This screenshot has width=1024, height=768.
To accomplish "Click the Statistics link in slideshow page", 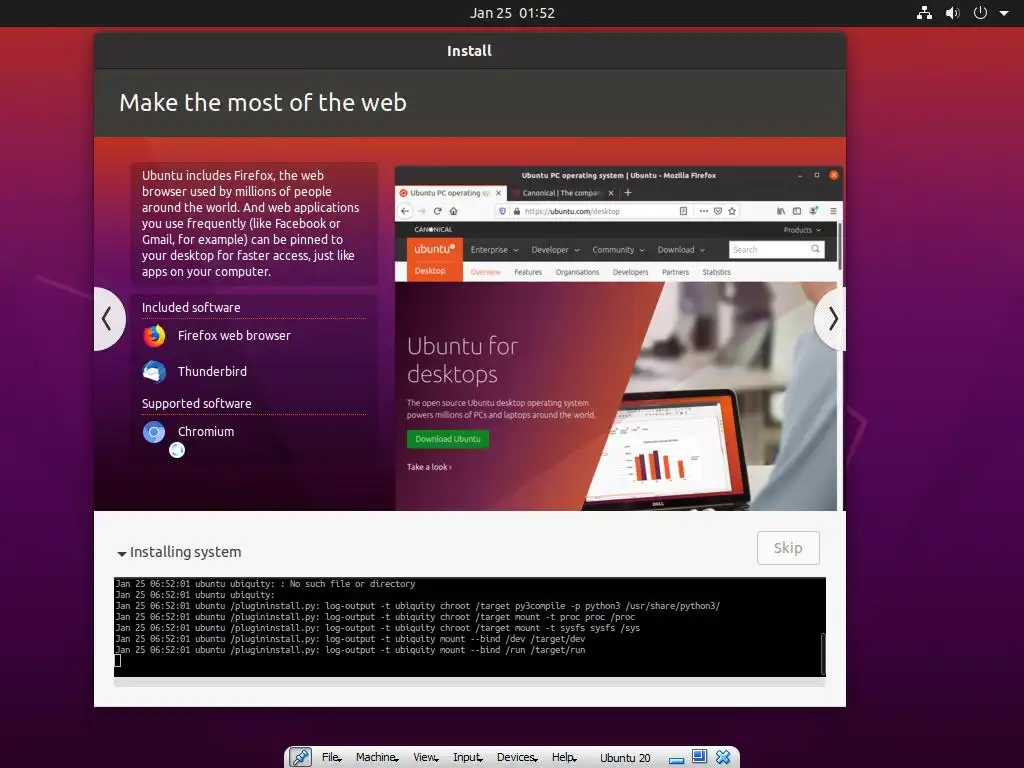I will [716, 272].
